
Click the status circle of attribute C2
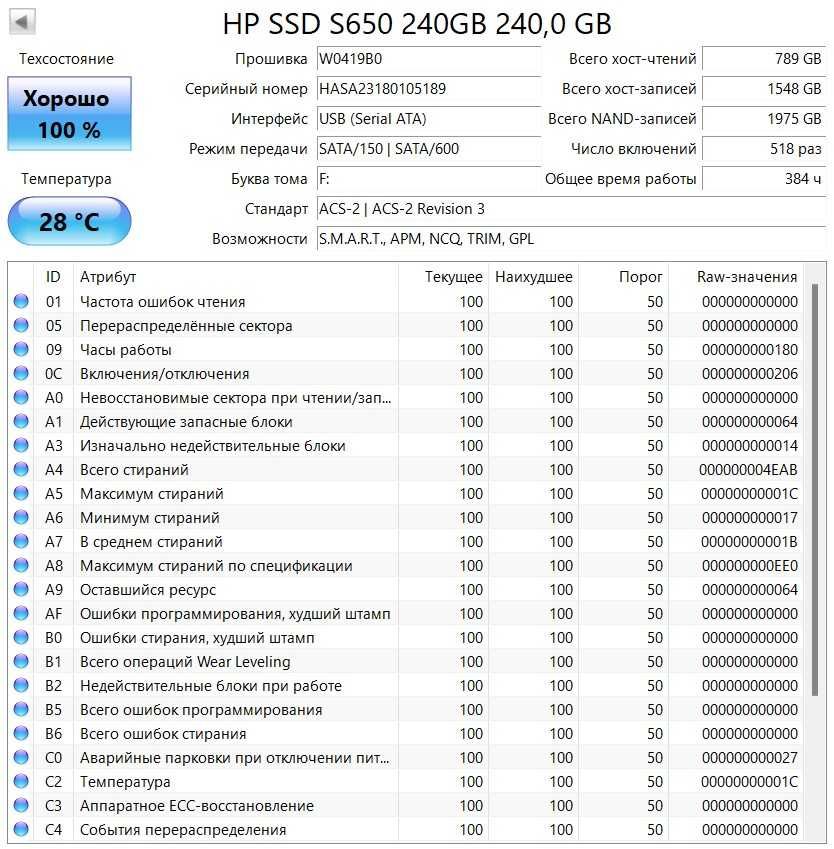pyautogui.click(x=21, y=781)
